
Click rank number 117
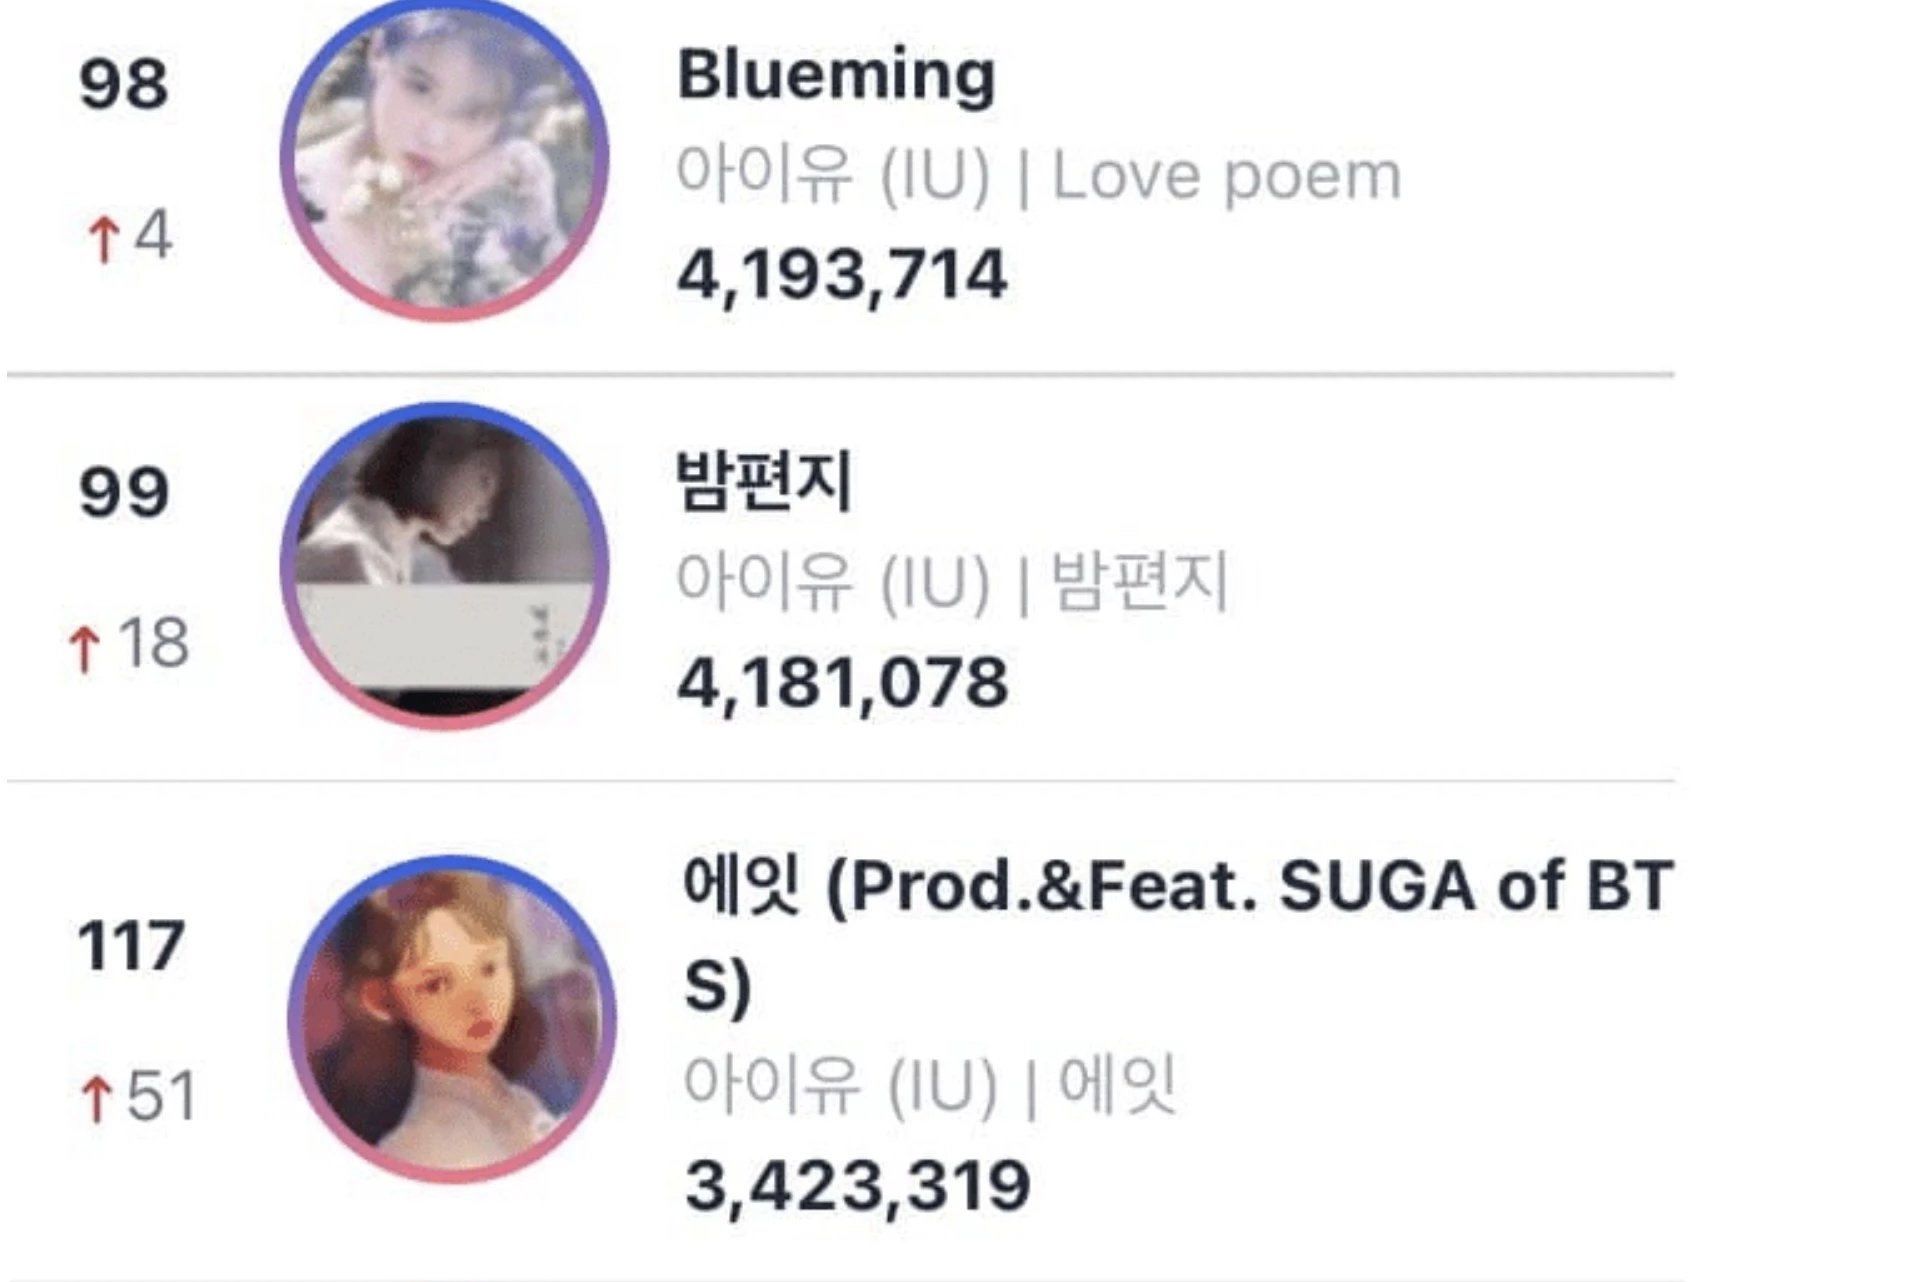tap(131, 946)
